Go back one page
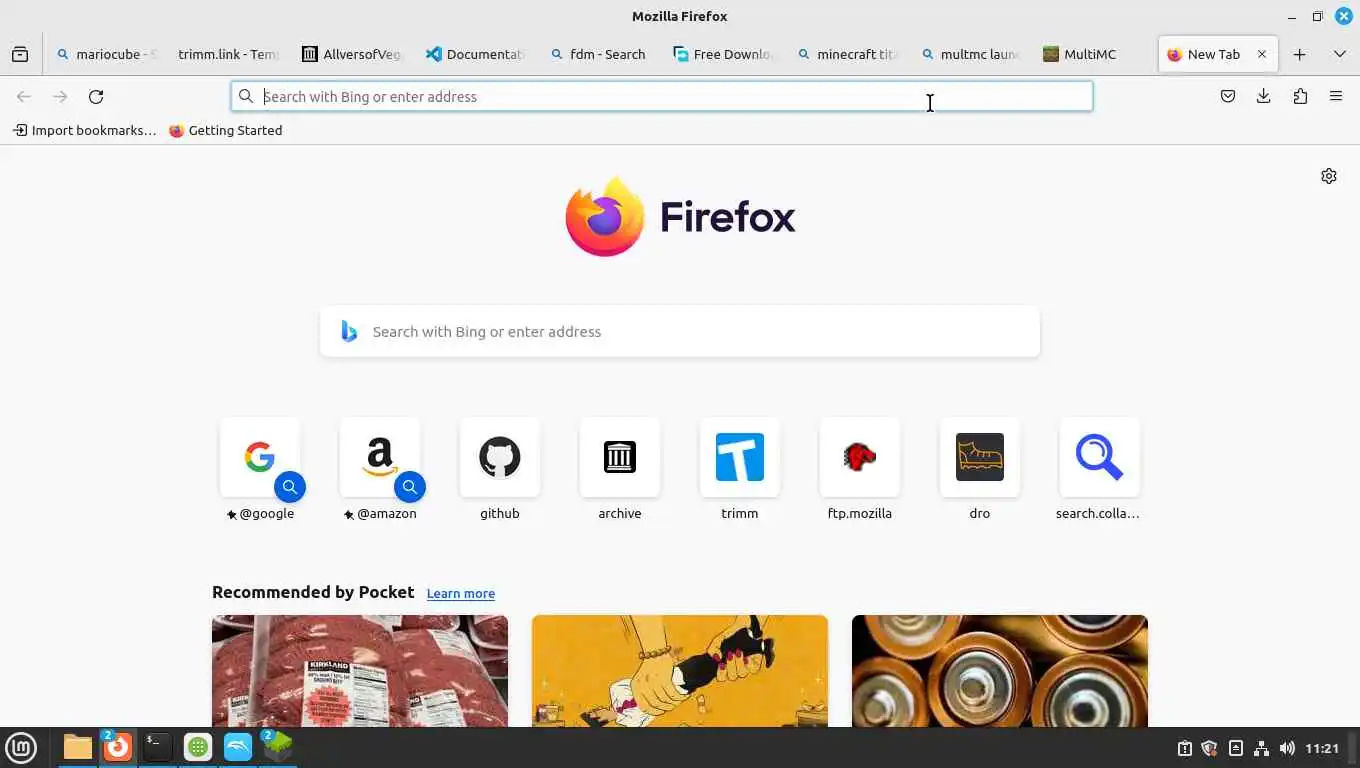This screenshot has height=768, width=1360. pyautogui.click(x=24, y=97)
